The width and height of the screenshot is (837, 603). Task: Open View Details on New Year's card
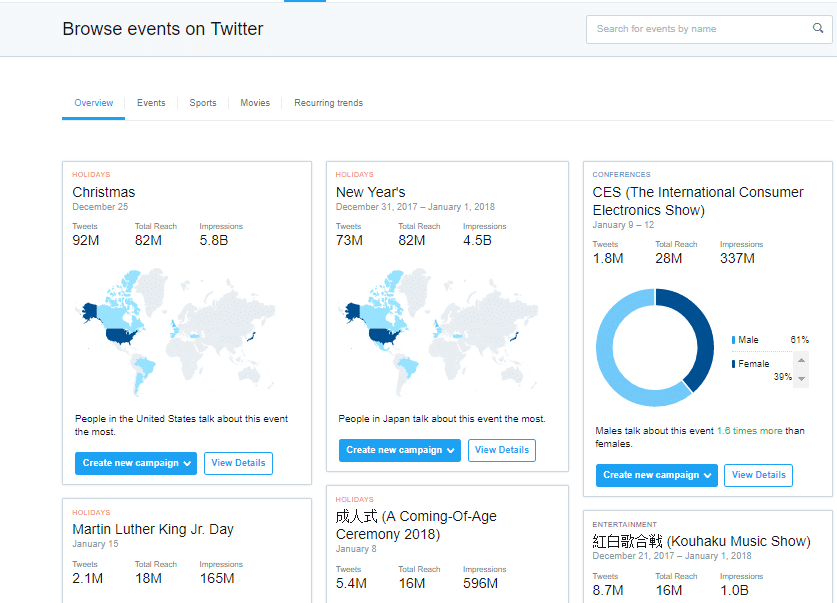pos(502,450)
